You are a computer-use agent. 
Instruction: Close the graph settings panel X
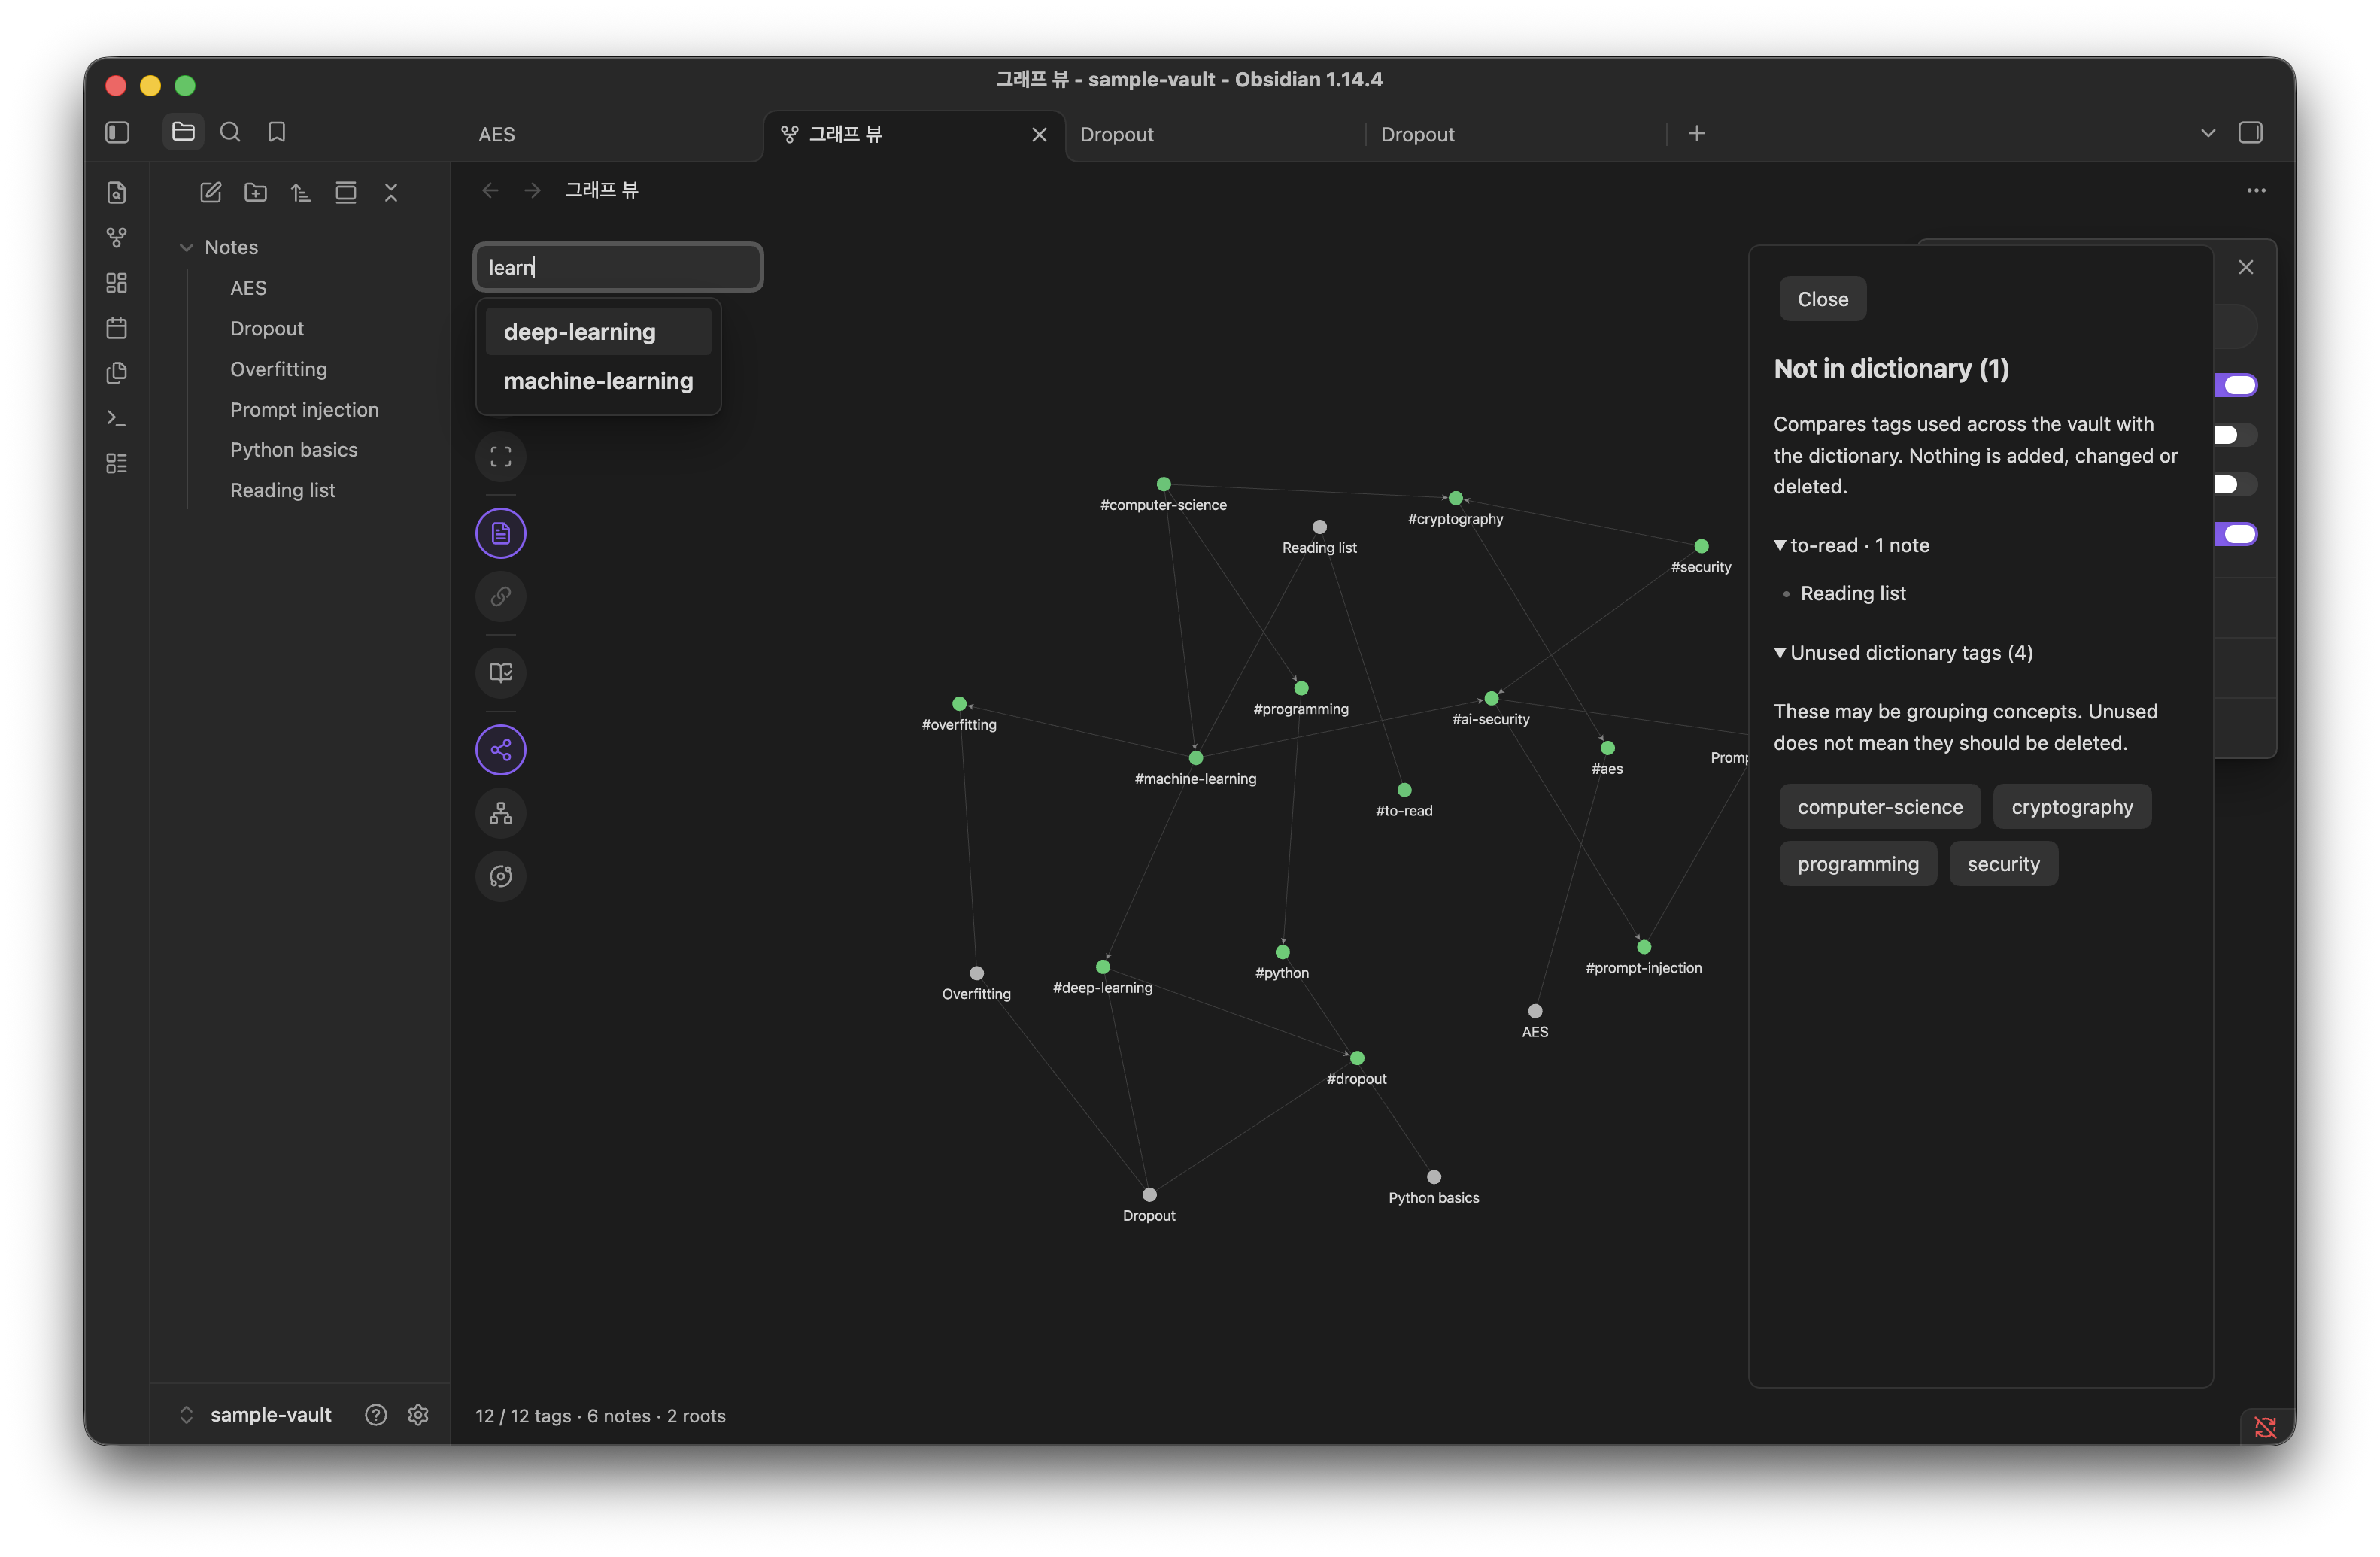point(2246,267)
